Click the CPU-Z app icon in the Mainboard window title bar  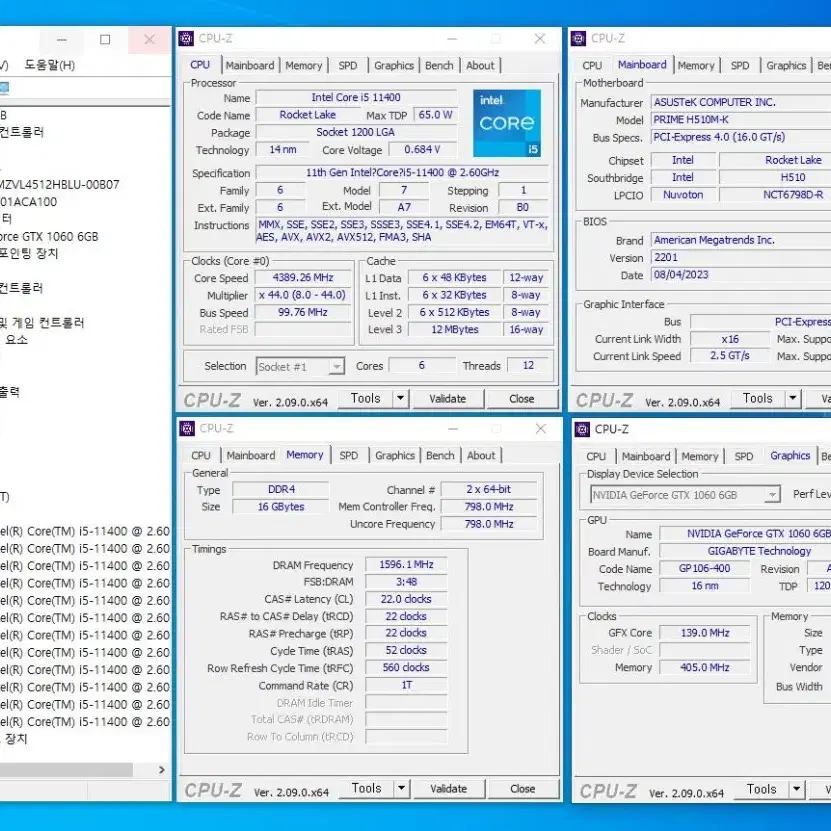579,39
